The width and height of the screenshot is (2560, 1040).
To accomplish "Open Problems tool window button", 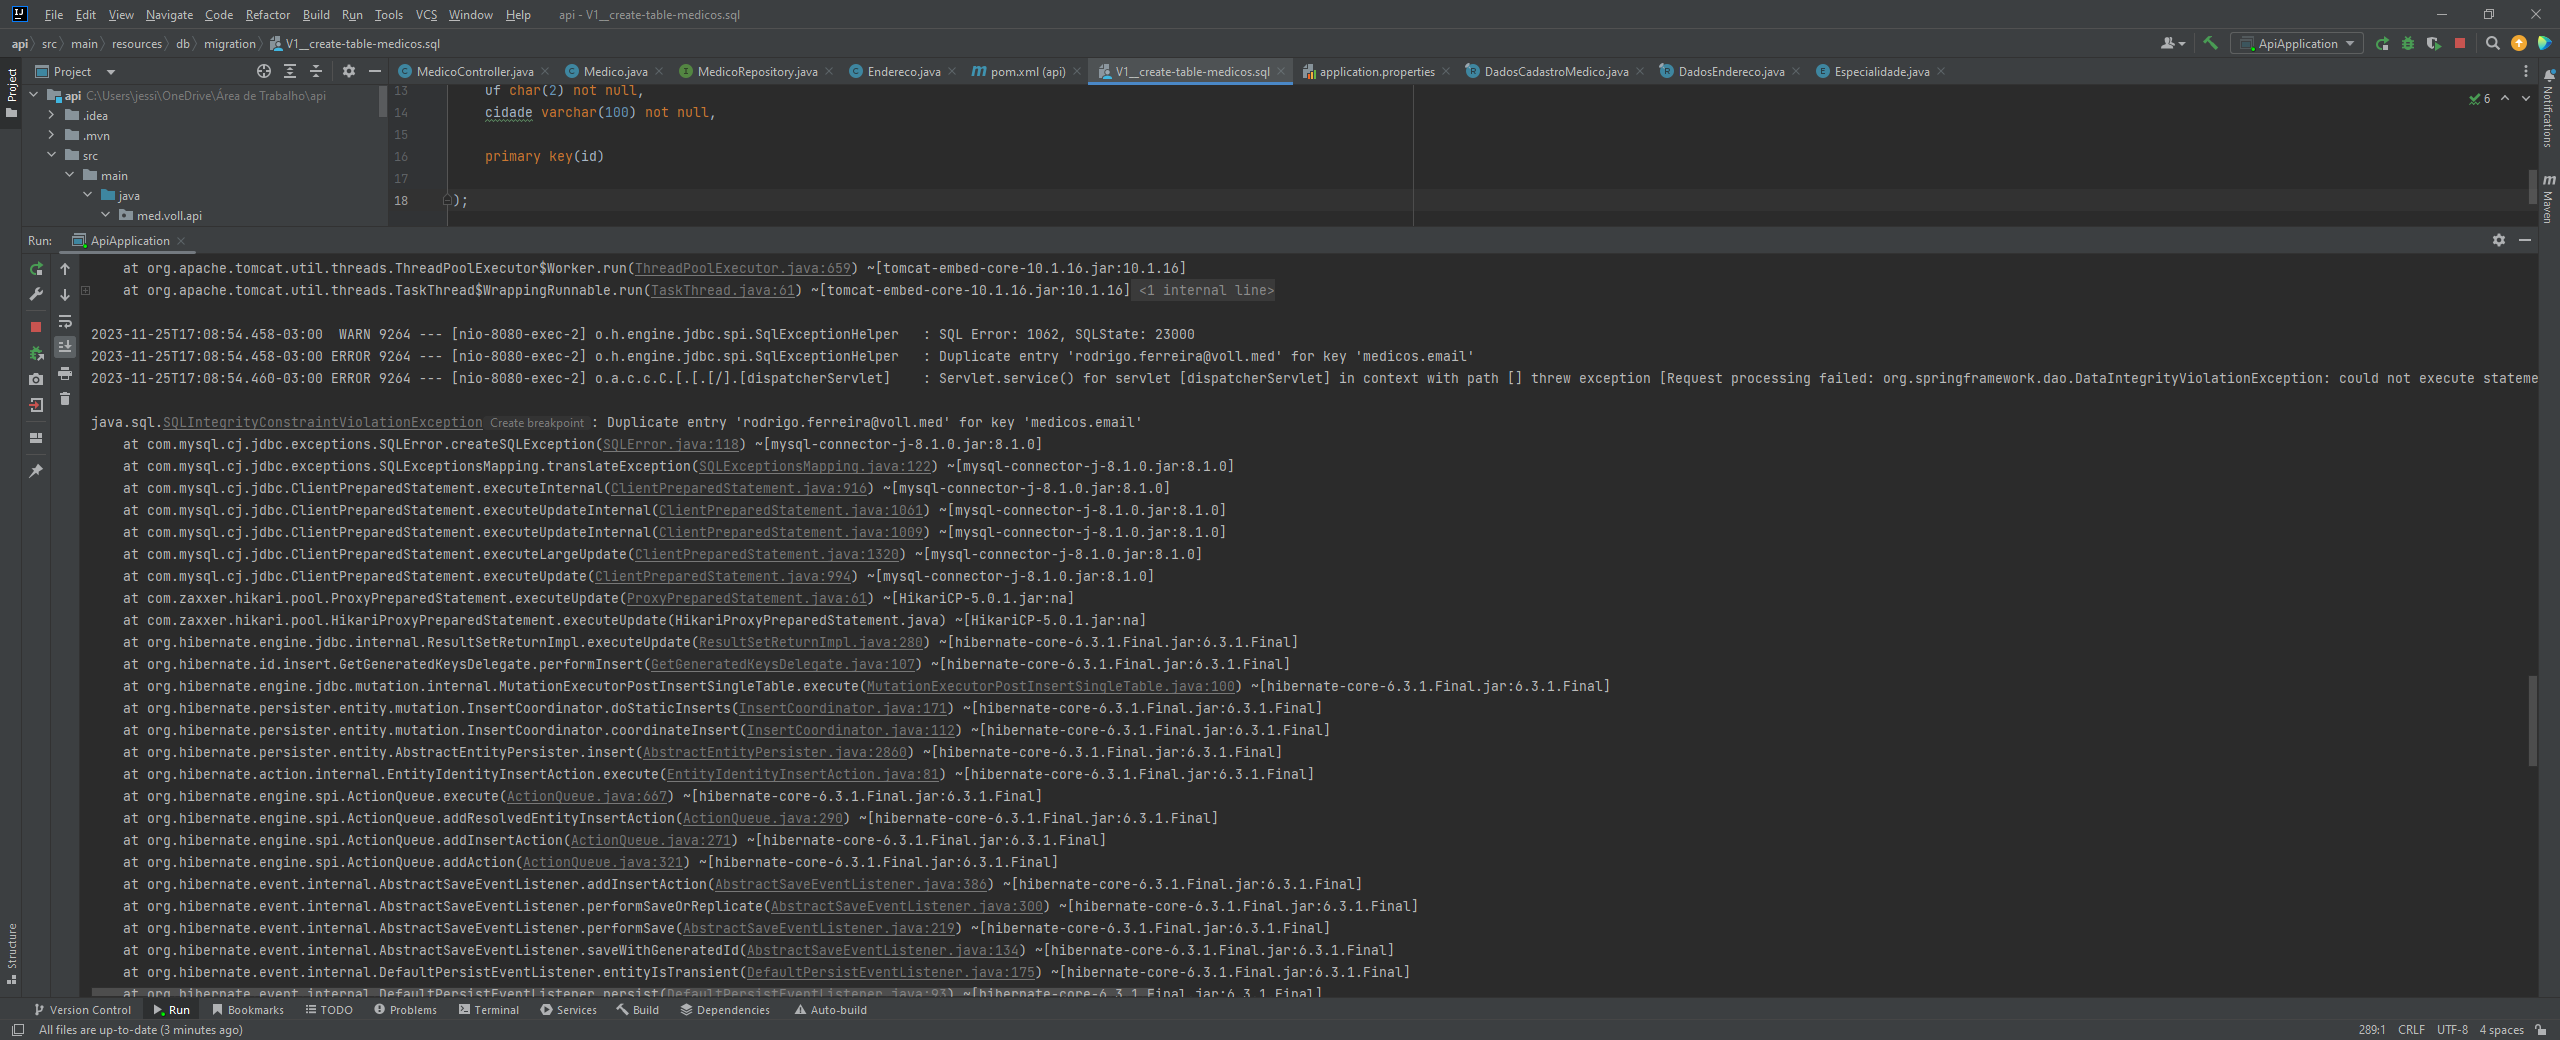I will tap(405, 1010).
